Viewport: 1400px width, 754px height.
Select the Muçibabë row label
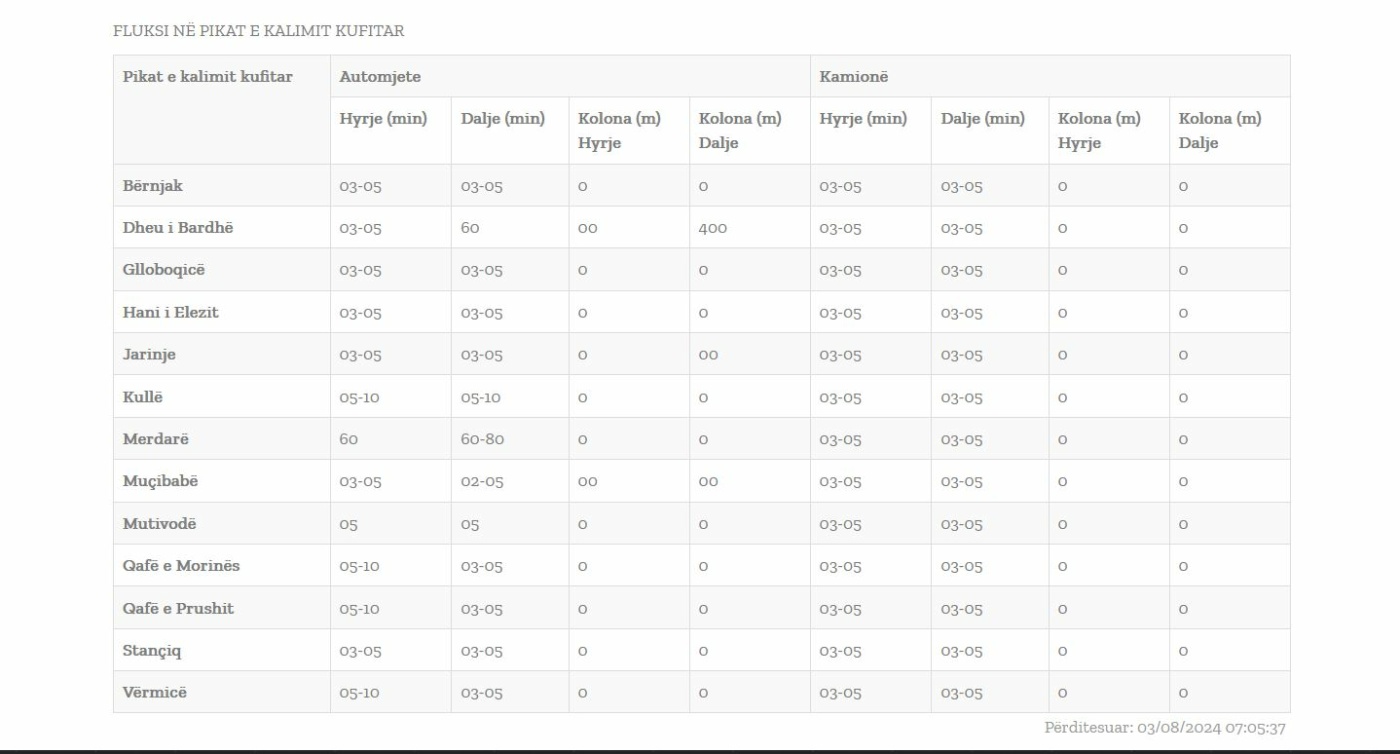coord(160,481)
